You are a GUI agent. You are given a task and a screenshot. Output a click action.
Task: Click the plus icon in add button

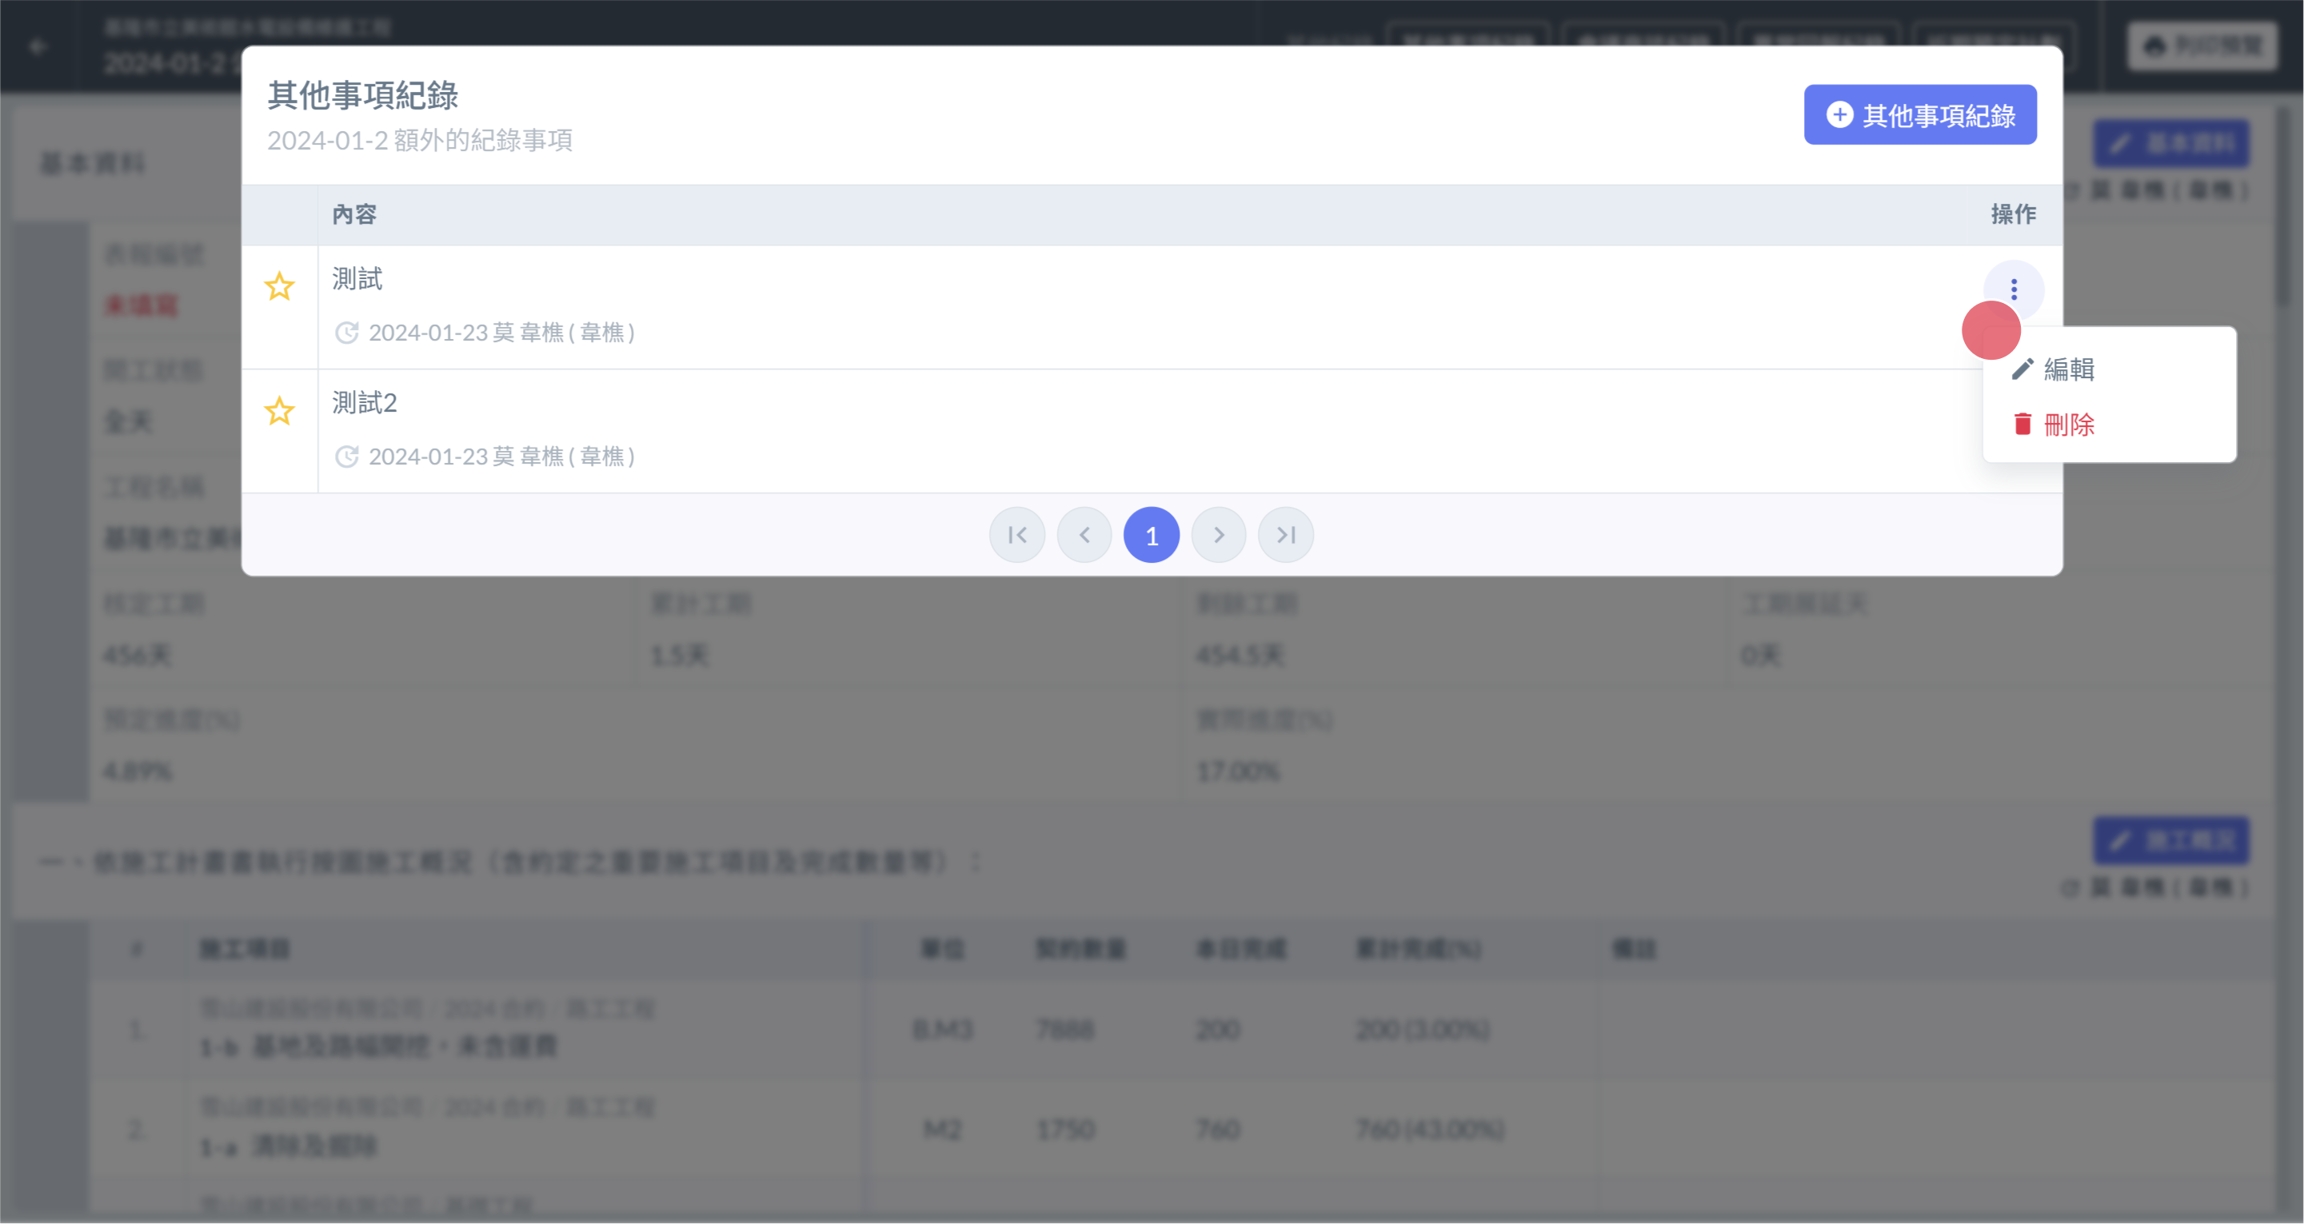pyautogui.click(x=1839, y=115)
